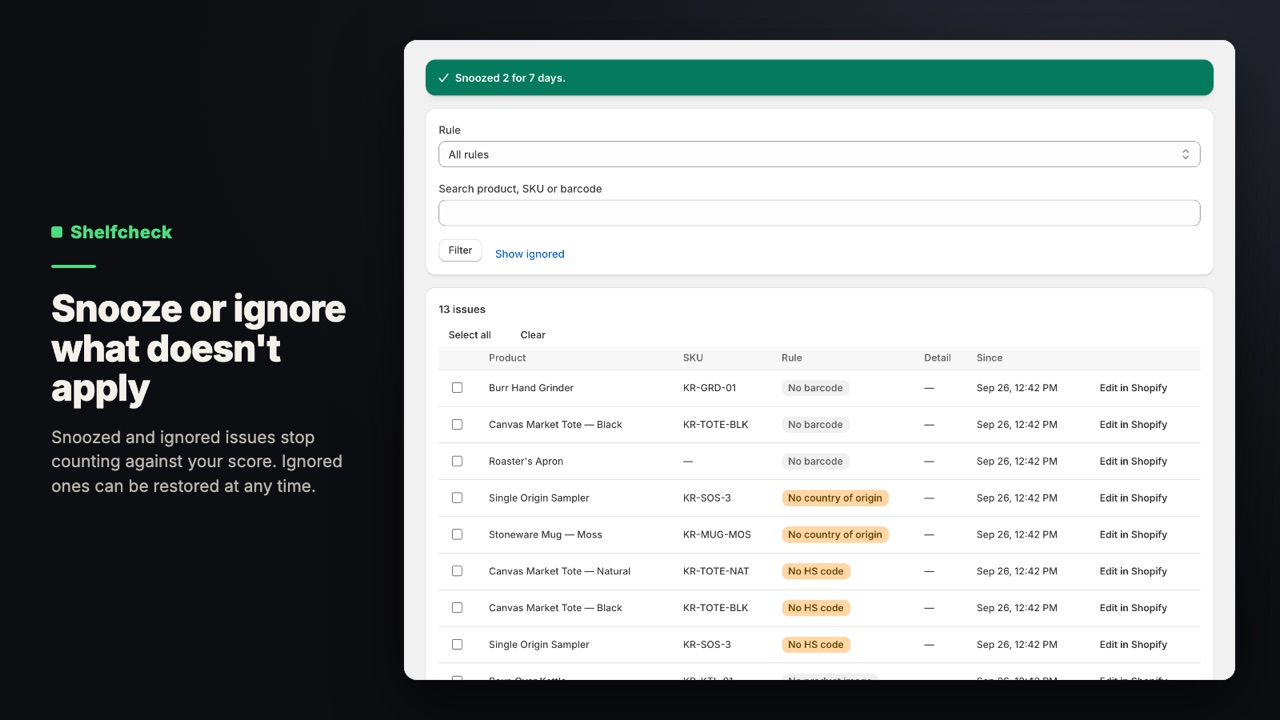The width and height of the screenshot is (1280, 720).
Task: Check the Canvas Market Tote — Natural row
Action: (457, 571)
